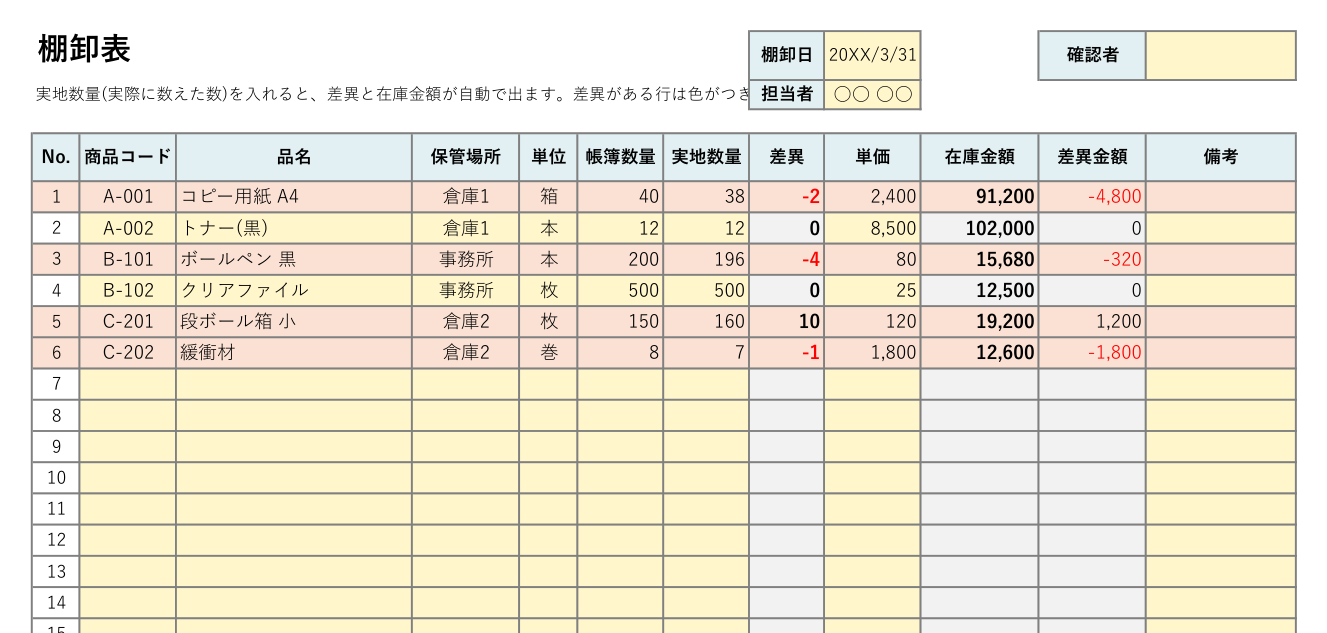Click the 単価 column header
Viewport: 1327px width, 633px height.
[x=872, y=157]
